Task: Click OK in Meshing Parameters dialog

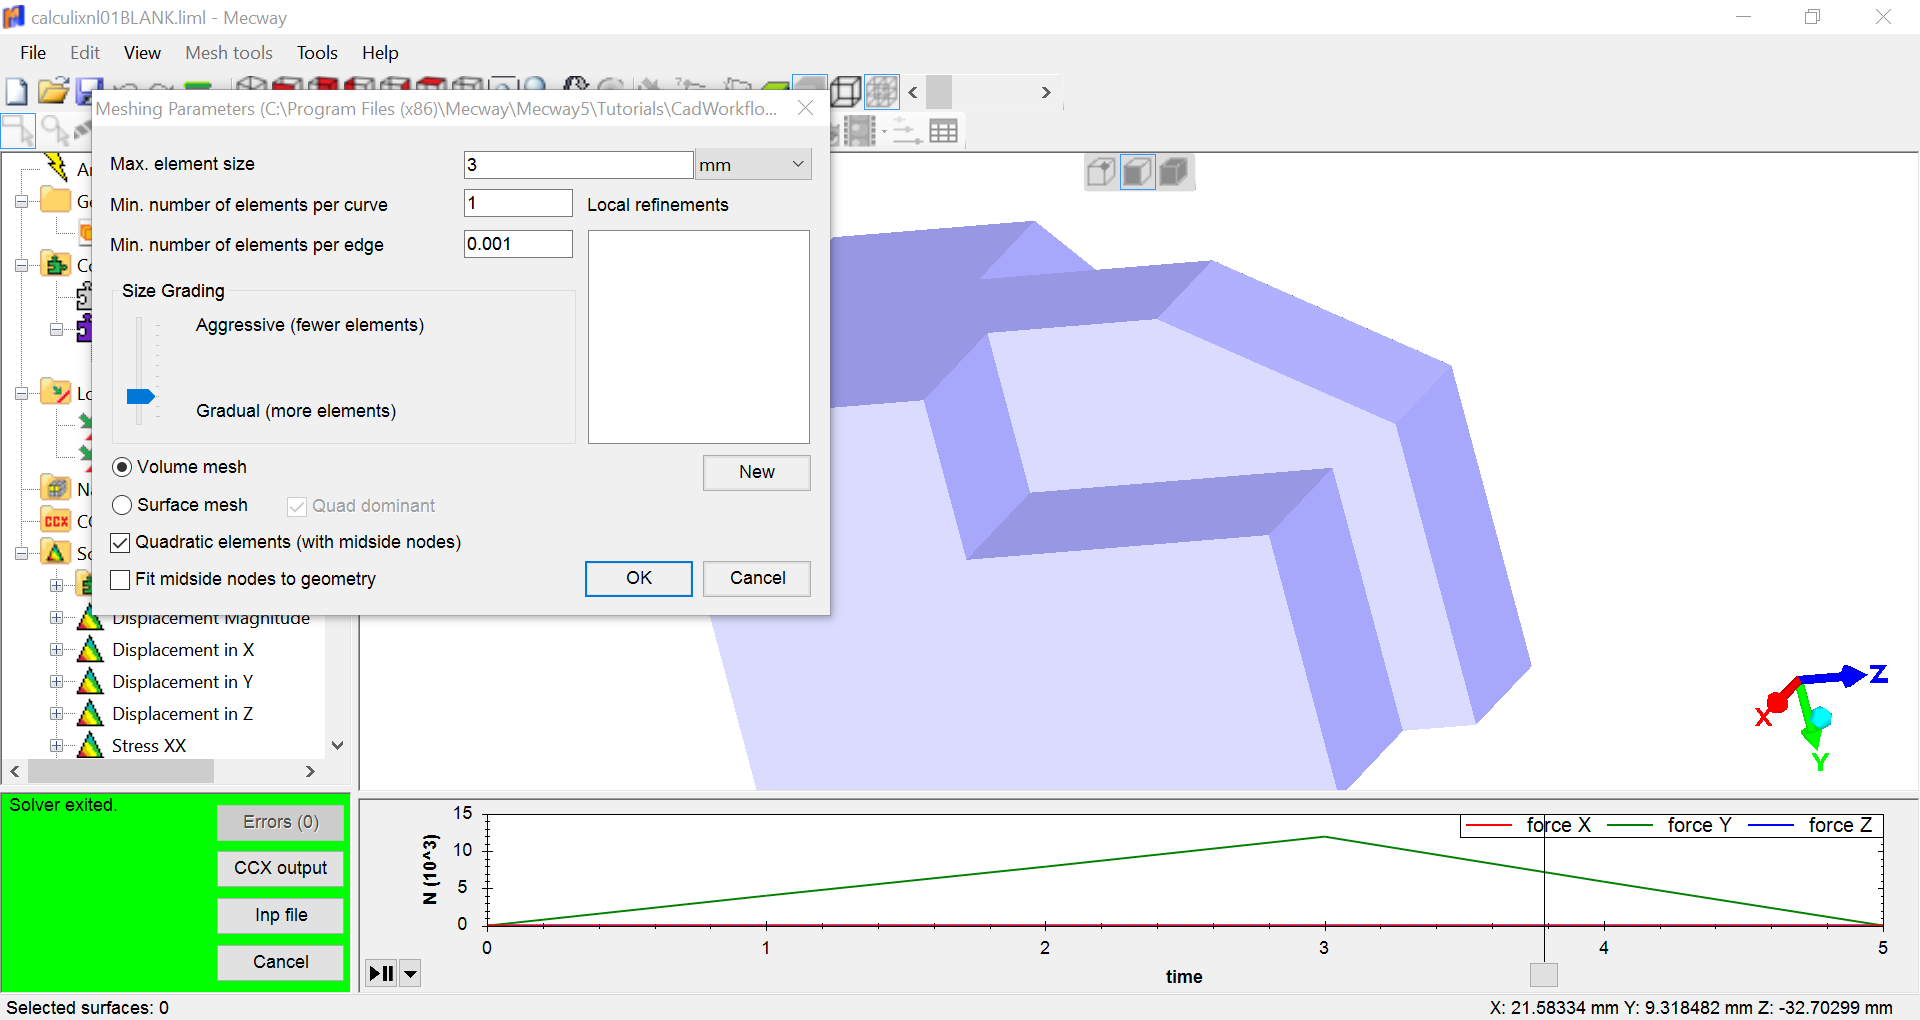Action: tap(638, 578)
